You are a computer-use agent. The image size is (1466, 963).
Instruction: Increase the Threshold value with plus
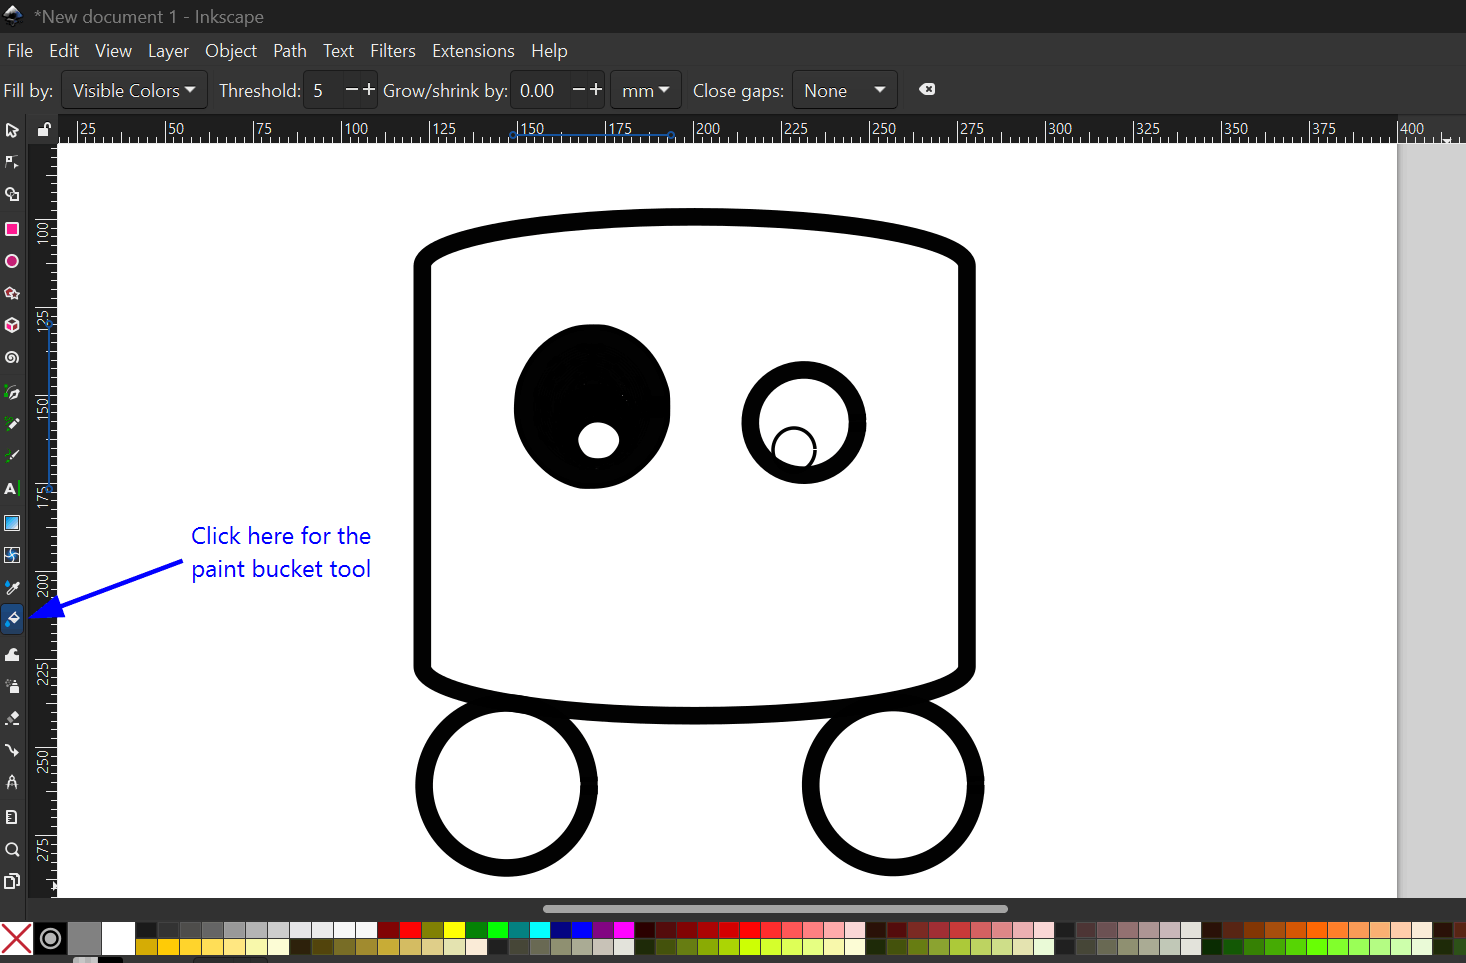(369, 90)
